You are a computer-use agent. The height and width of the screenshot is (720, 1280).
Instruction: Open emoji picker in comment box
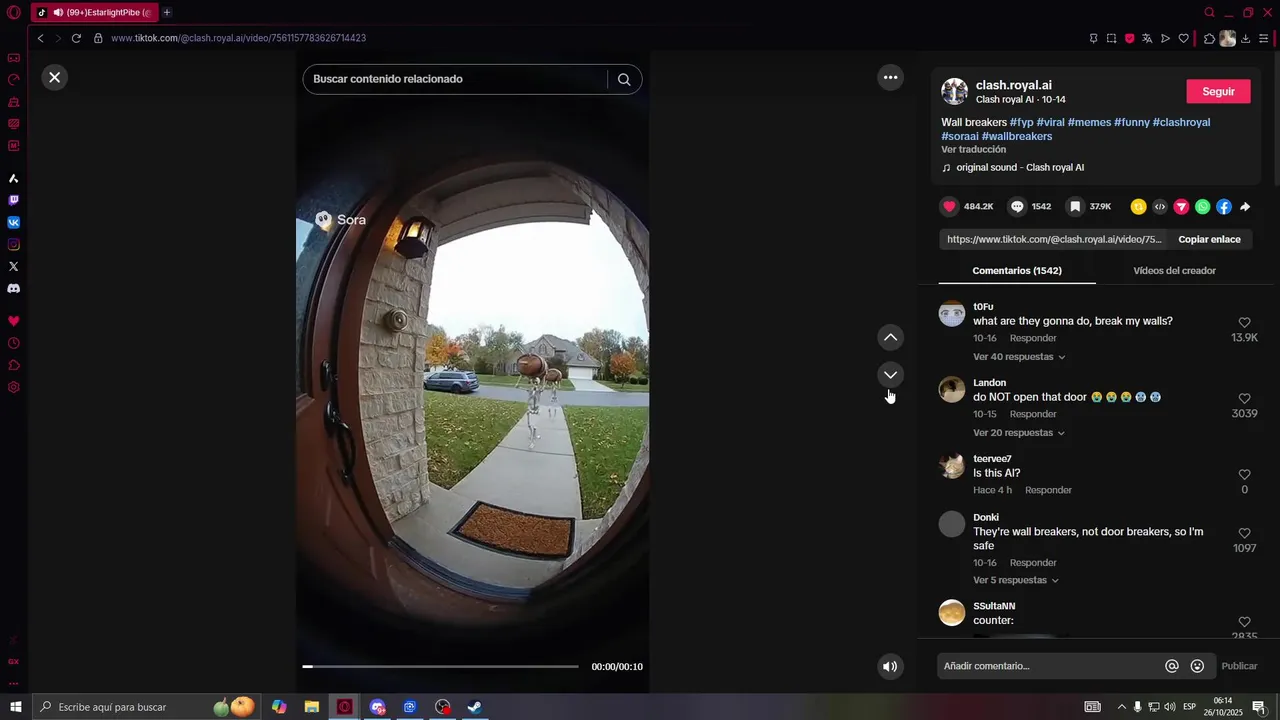click(x=1197, y=666)
